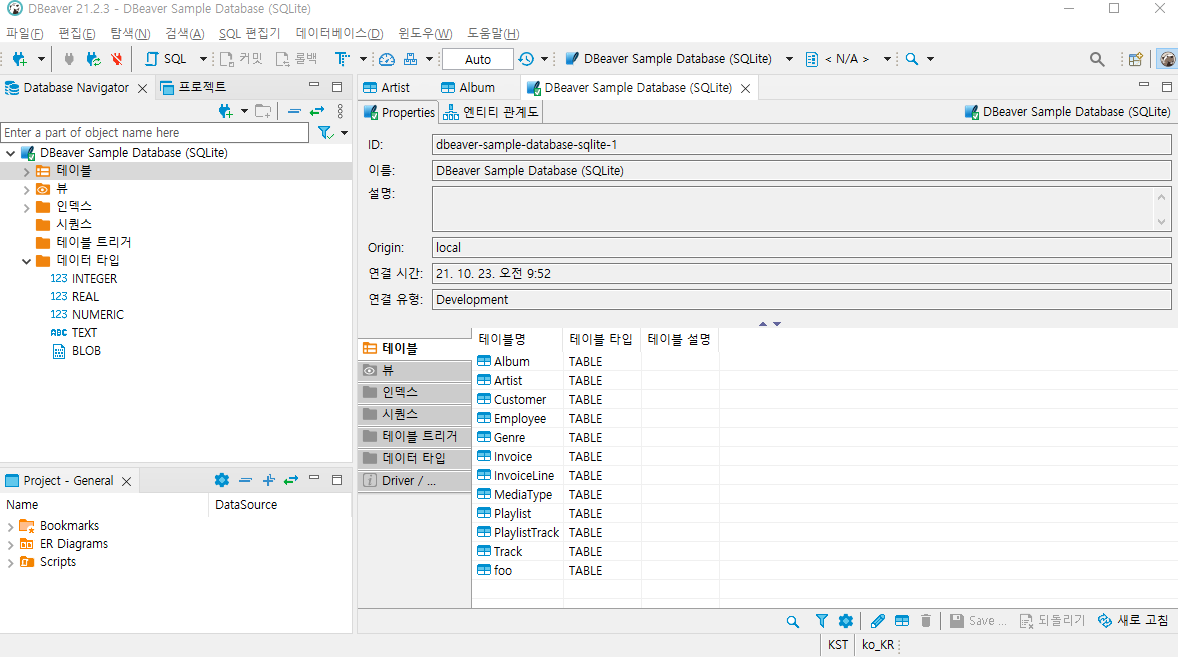Click the bottom bar search magnifier icon
The height and width of the screenshot is (657, 1178).
pos(793,621)
